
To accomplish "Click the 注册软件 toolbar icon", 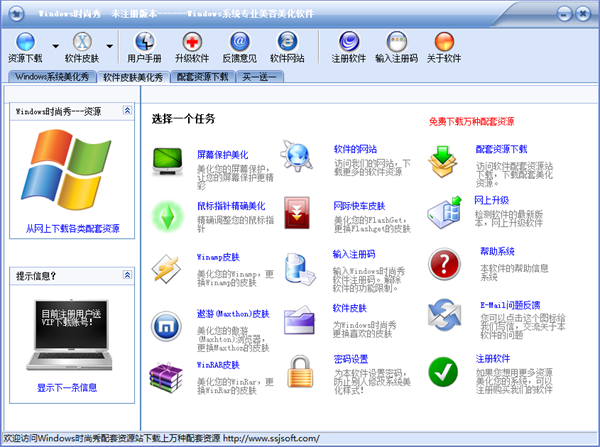I will point(349,42).
